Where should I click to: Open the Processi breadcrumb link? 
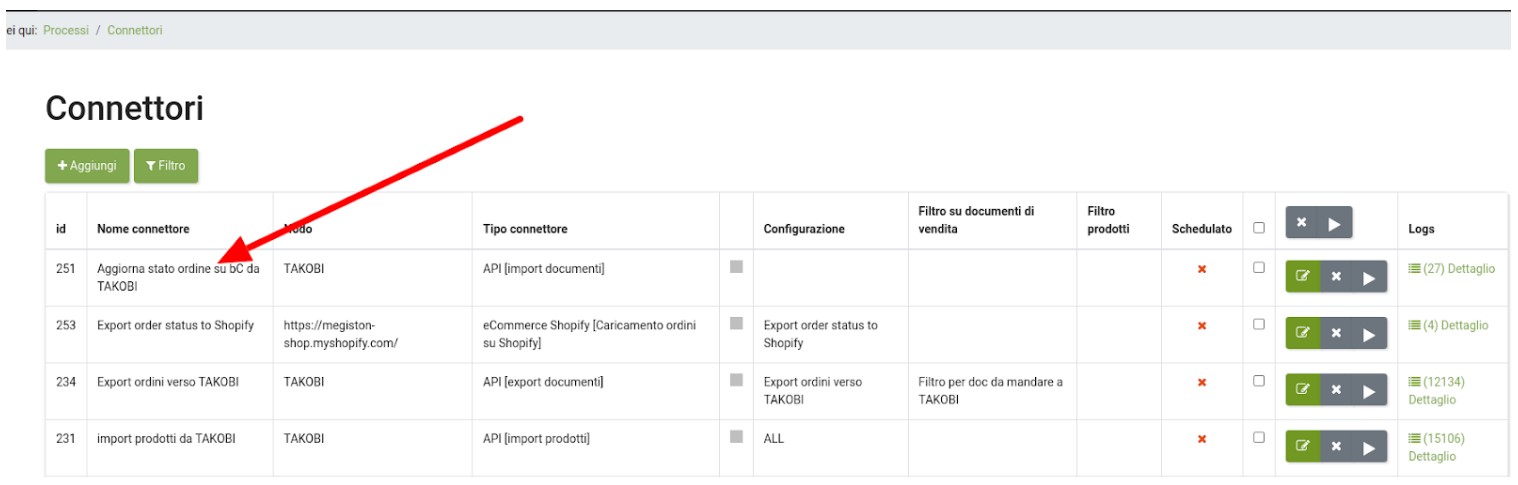tap(66, 30)
